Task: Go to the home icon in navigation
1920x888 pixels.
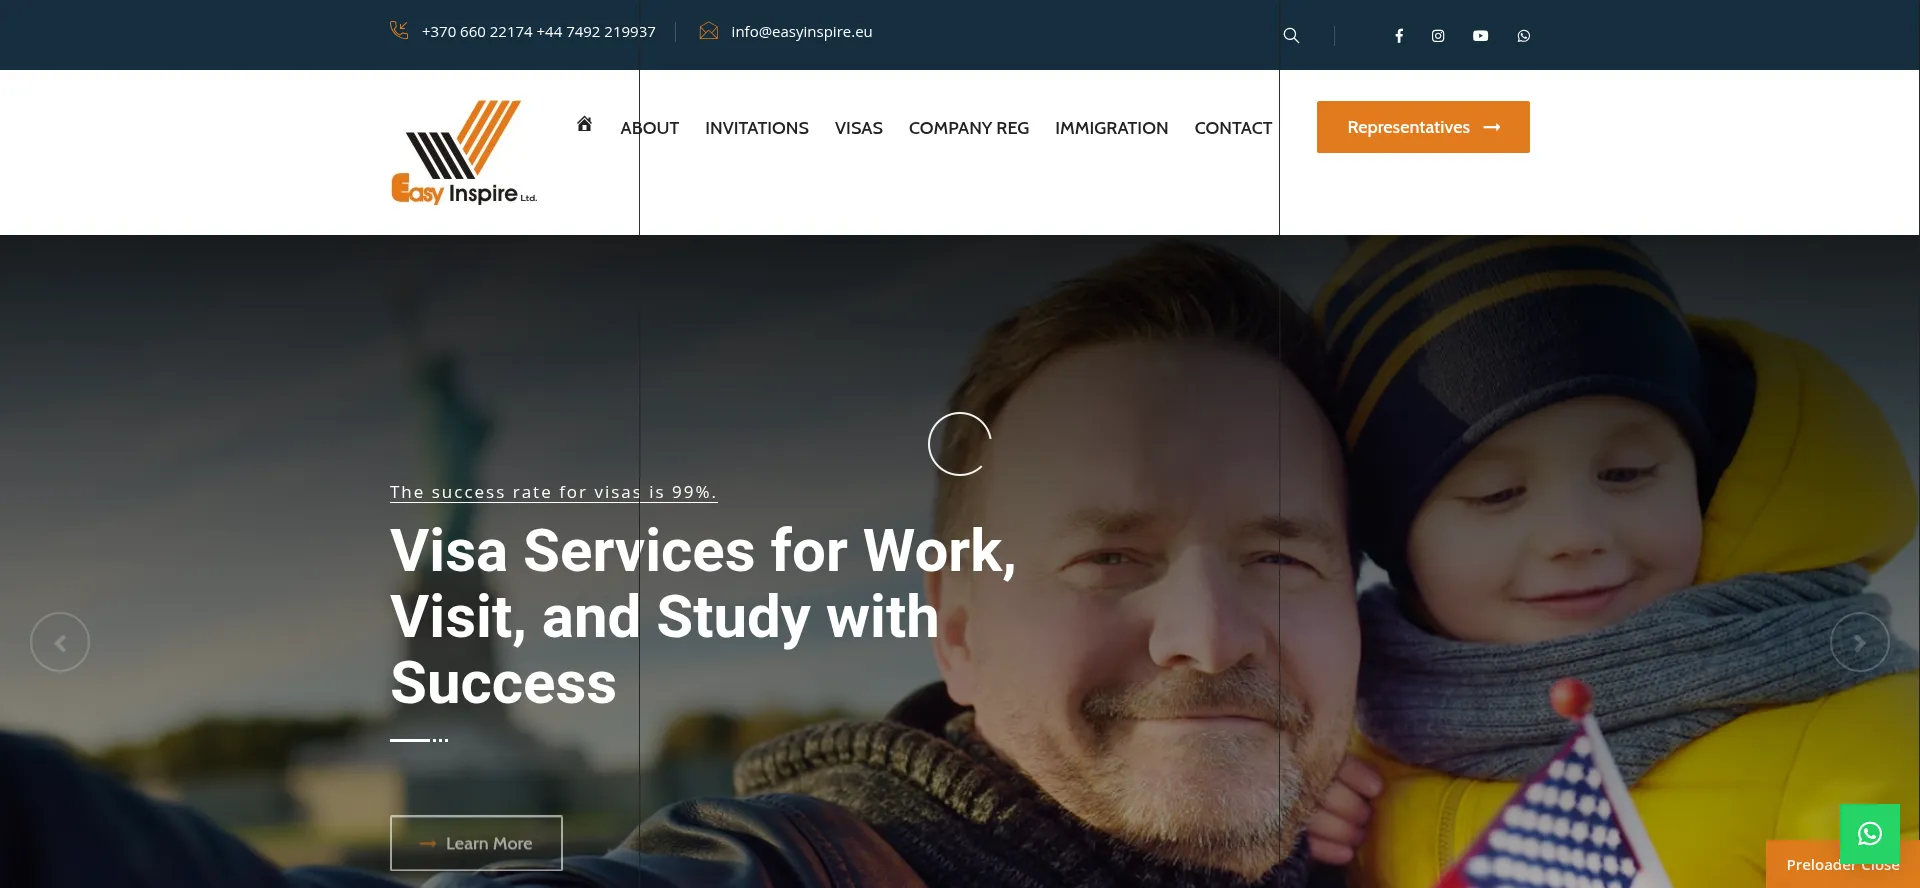Action: pos(584,124)
